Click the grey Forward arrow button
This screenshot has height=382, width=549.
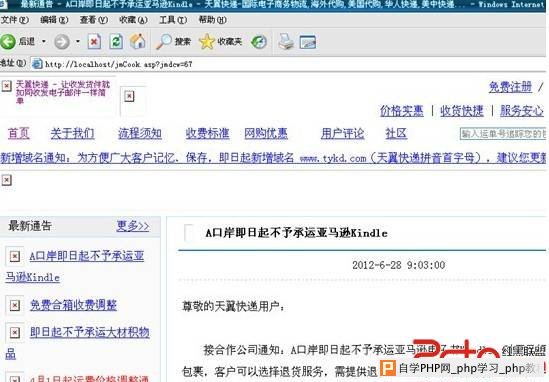62,42
